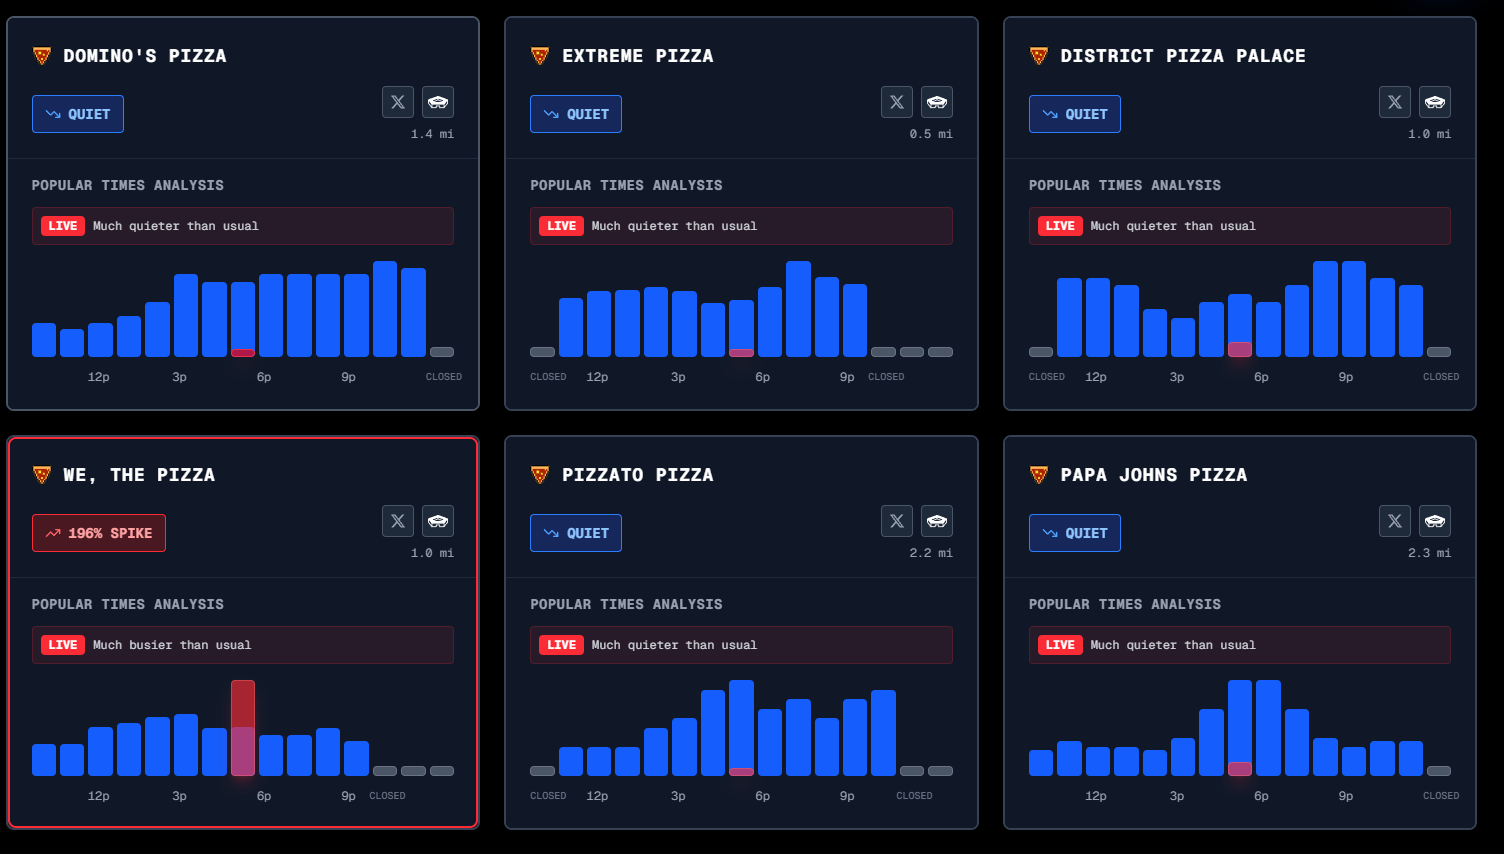Click the QUIET badge on Papa Johns Pizza
The width and height of the screenshot is (1504, 854).
[x=1075, y=533]
